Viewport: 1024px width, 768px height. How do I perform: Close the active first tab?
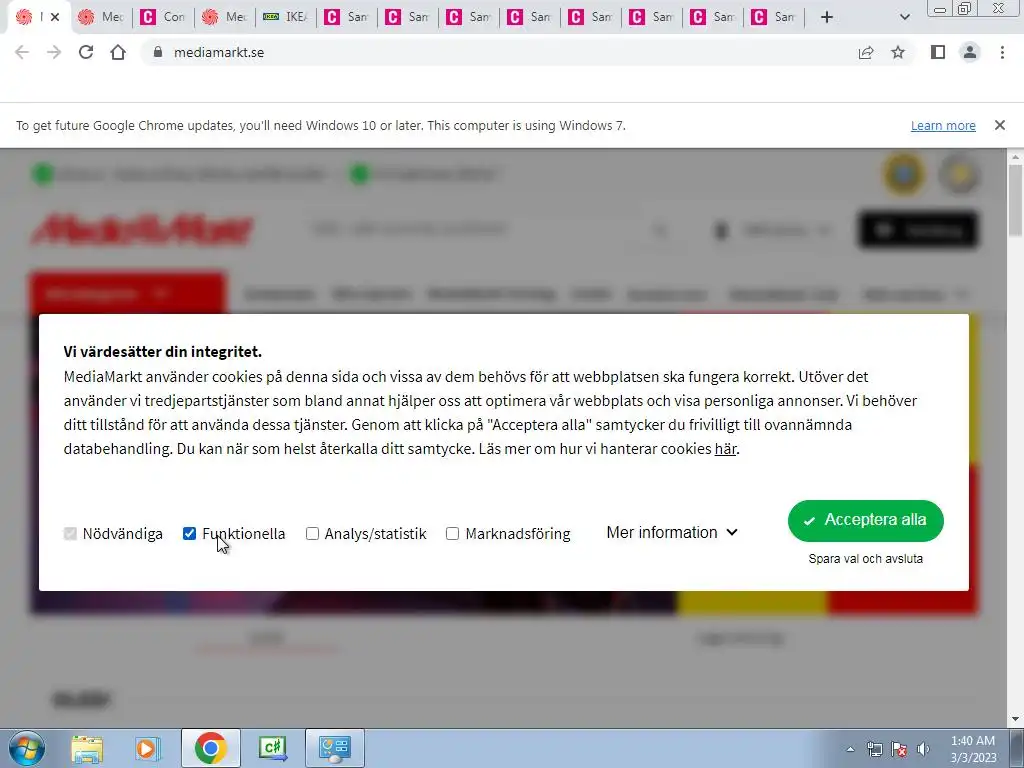pyautogui.click(x=55, y=17)
